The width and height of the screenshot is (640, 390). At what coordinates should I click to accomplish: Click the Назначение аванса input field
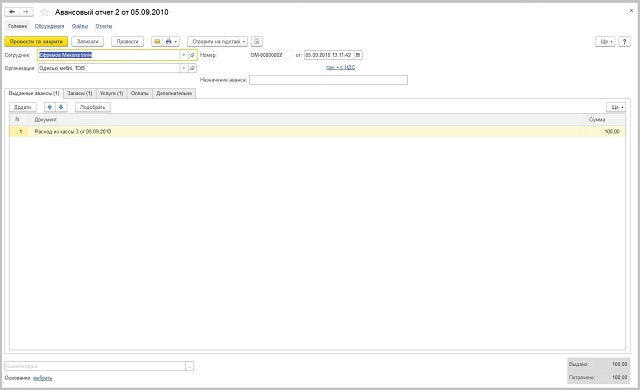(328, 80)
